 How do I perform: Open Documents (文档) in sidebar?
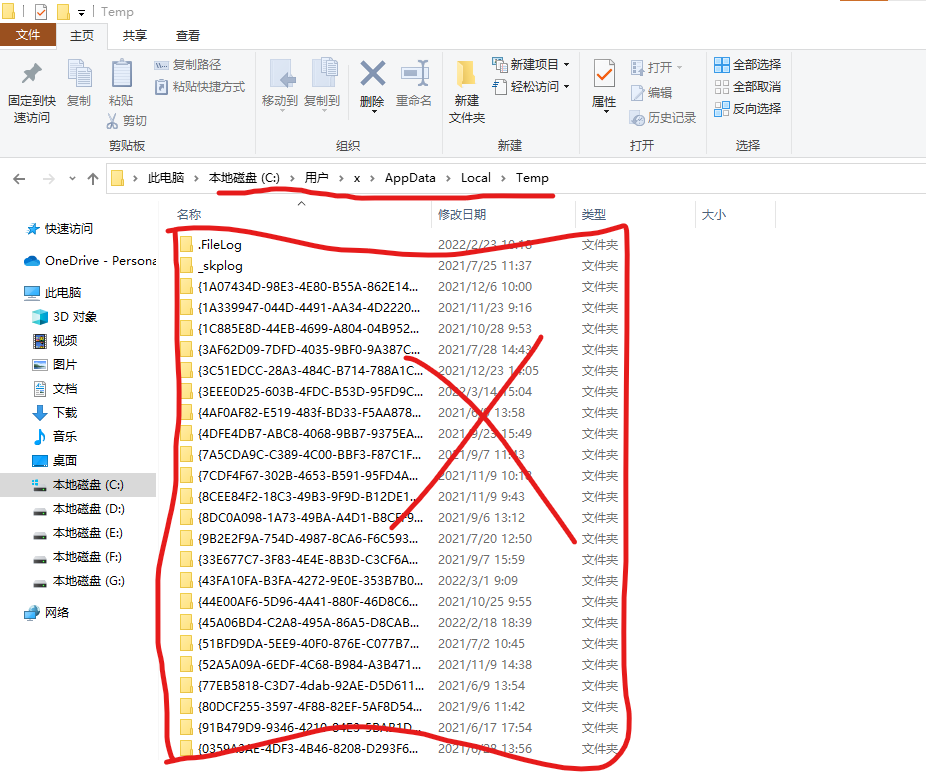coord(55,389)
